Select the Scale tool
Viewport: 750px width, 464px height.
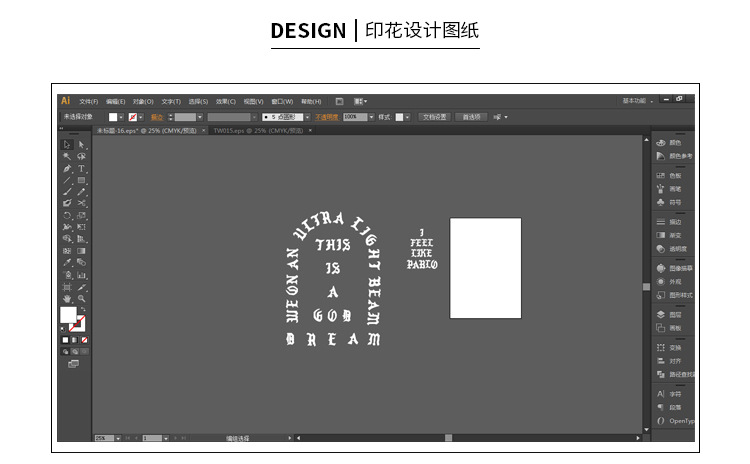click(x=81, y=215)
